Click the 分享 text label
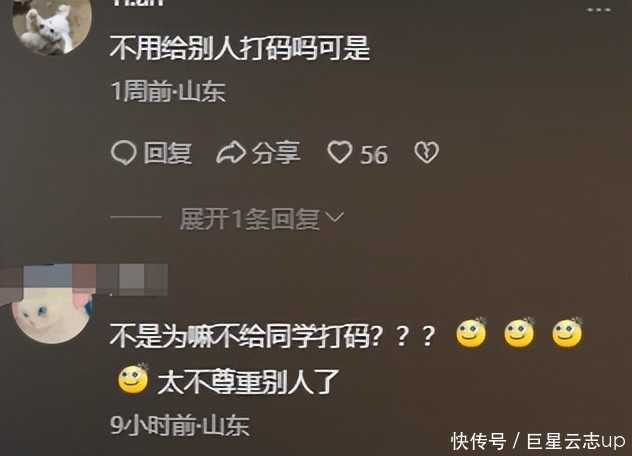The width and height of the screenshot is (632, 456). pyautogui.click(x=276, y=153)
